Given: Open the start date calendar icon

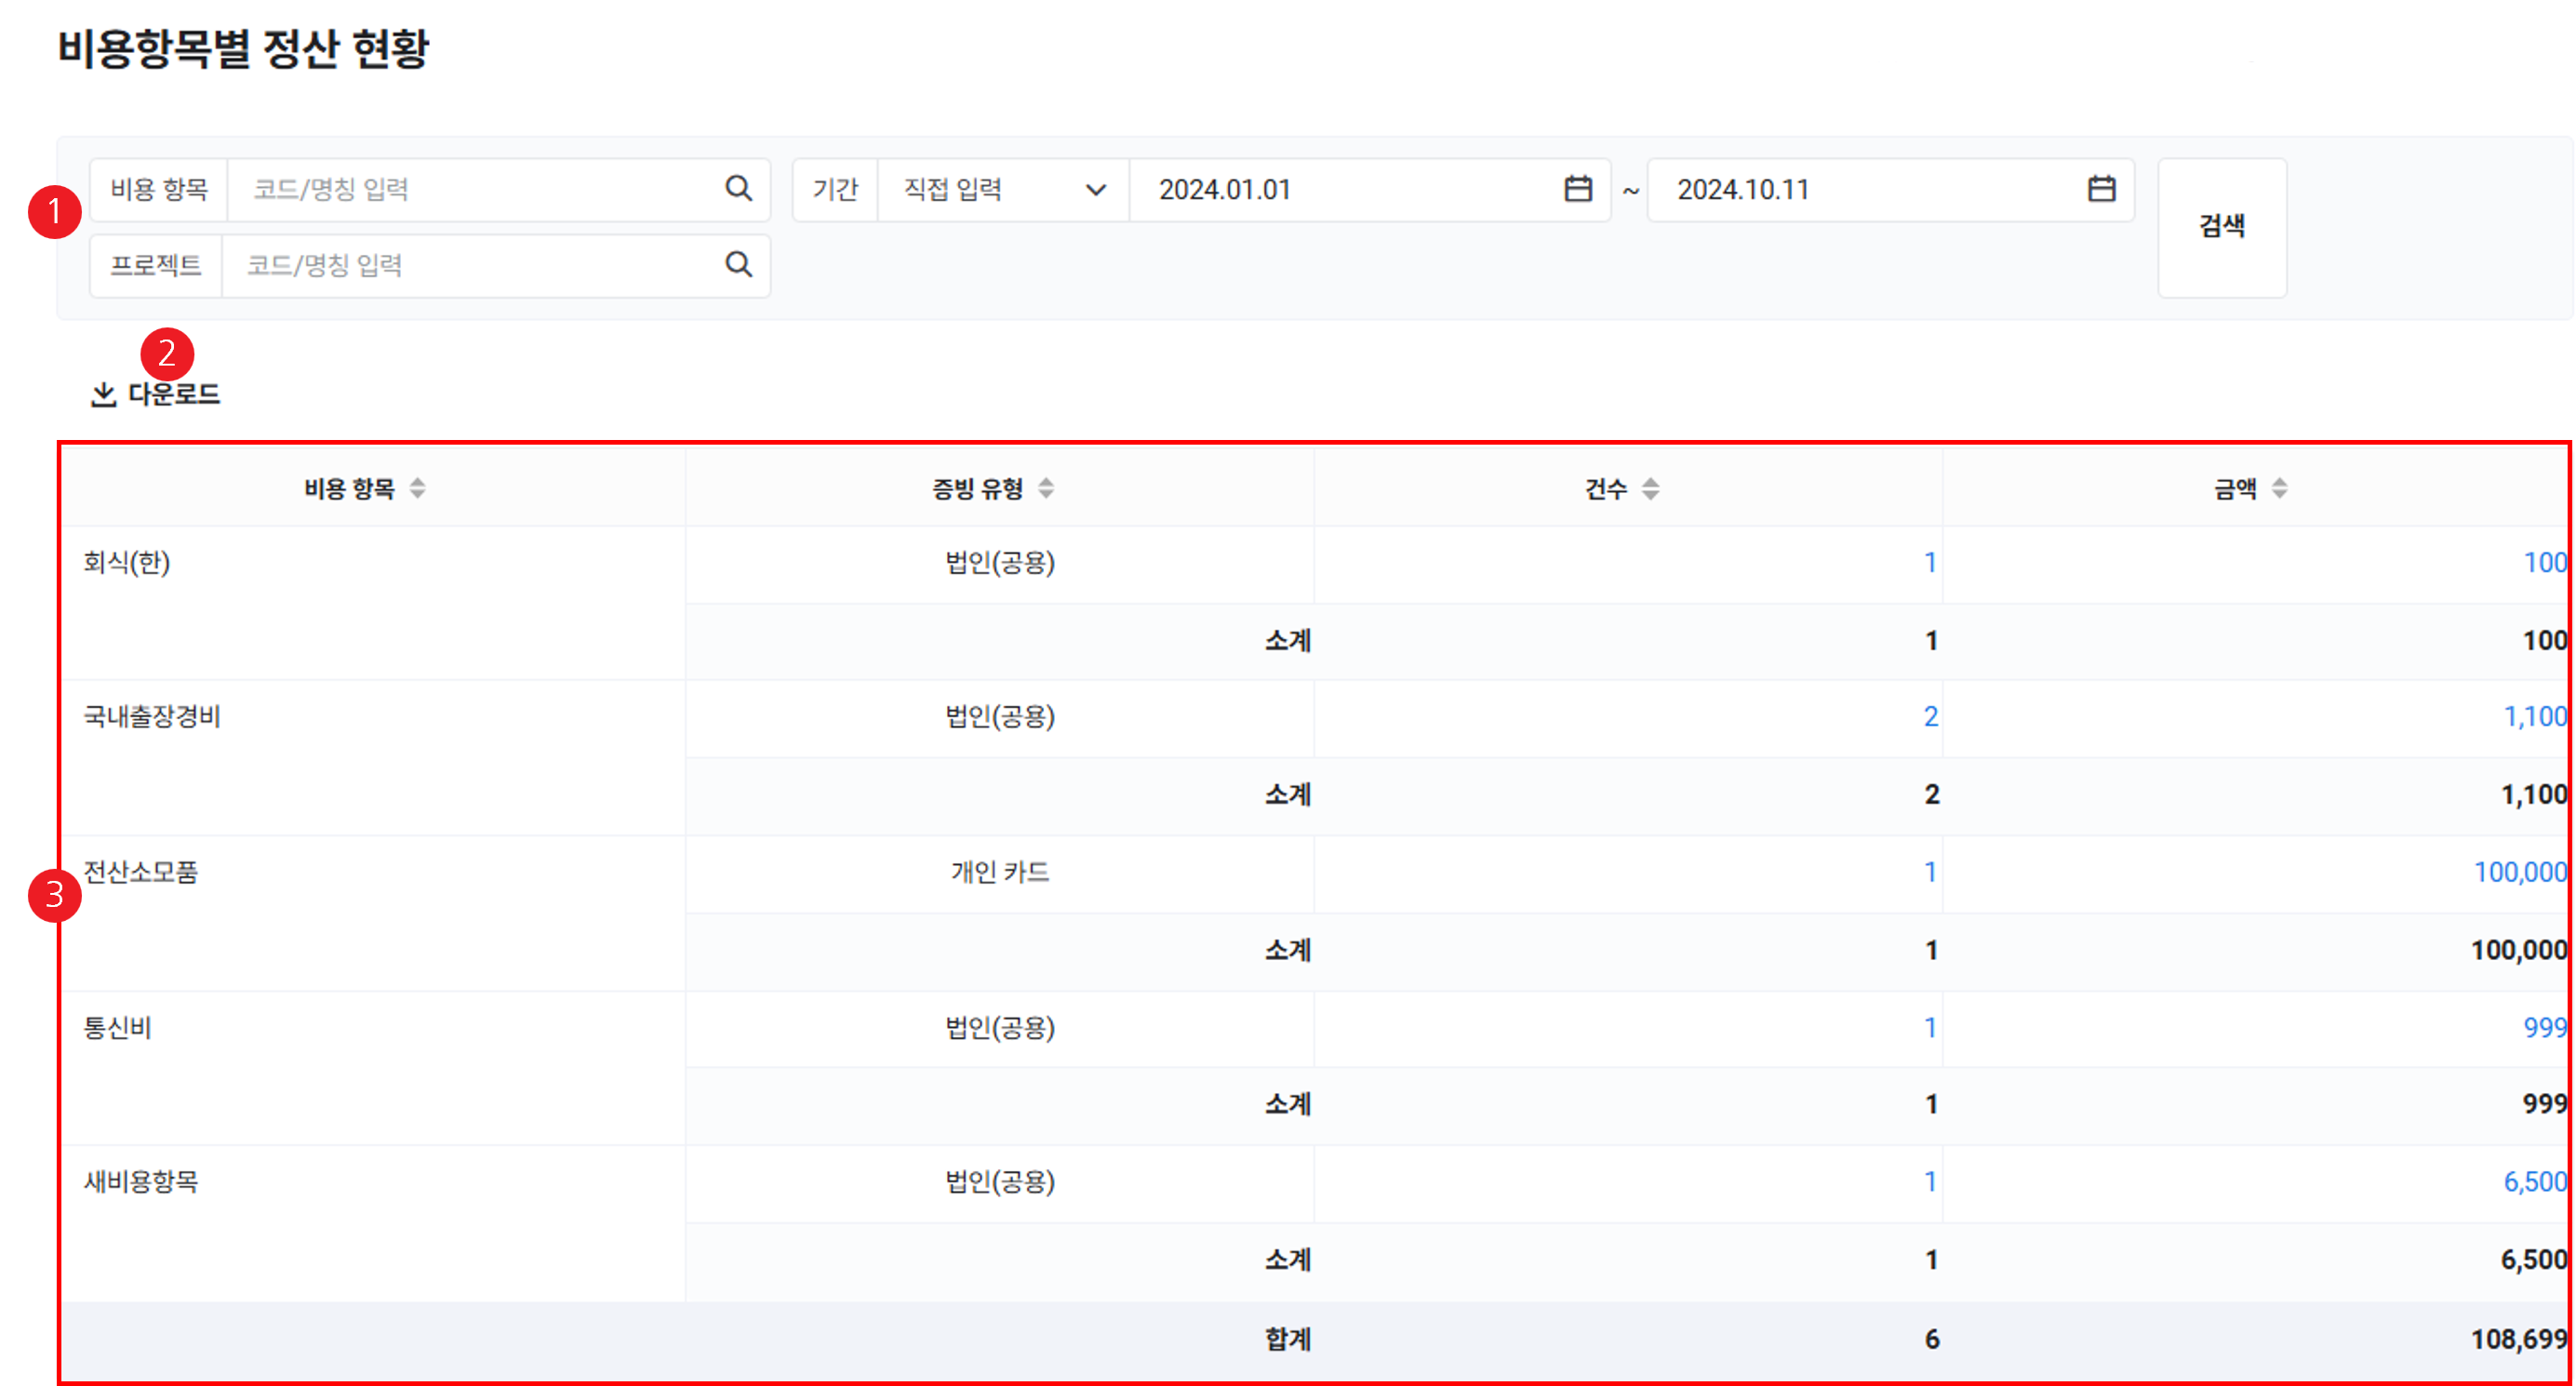Looking at the screenshot, I should tap(1577, 188).
